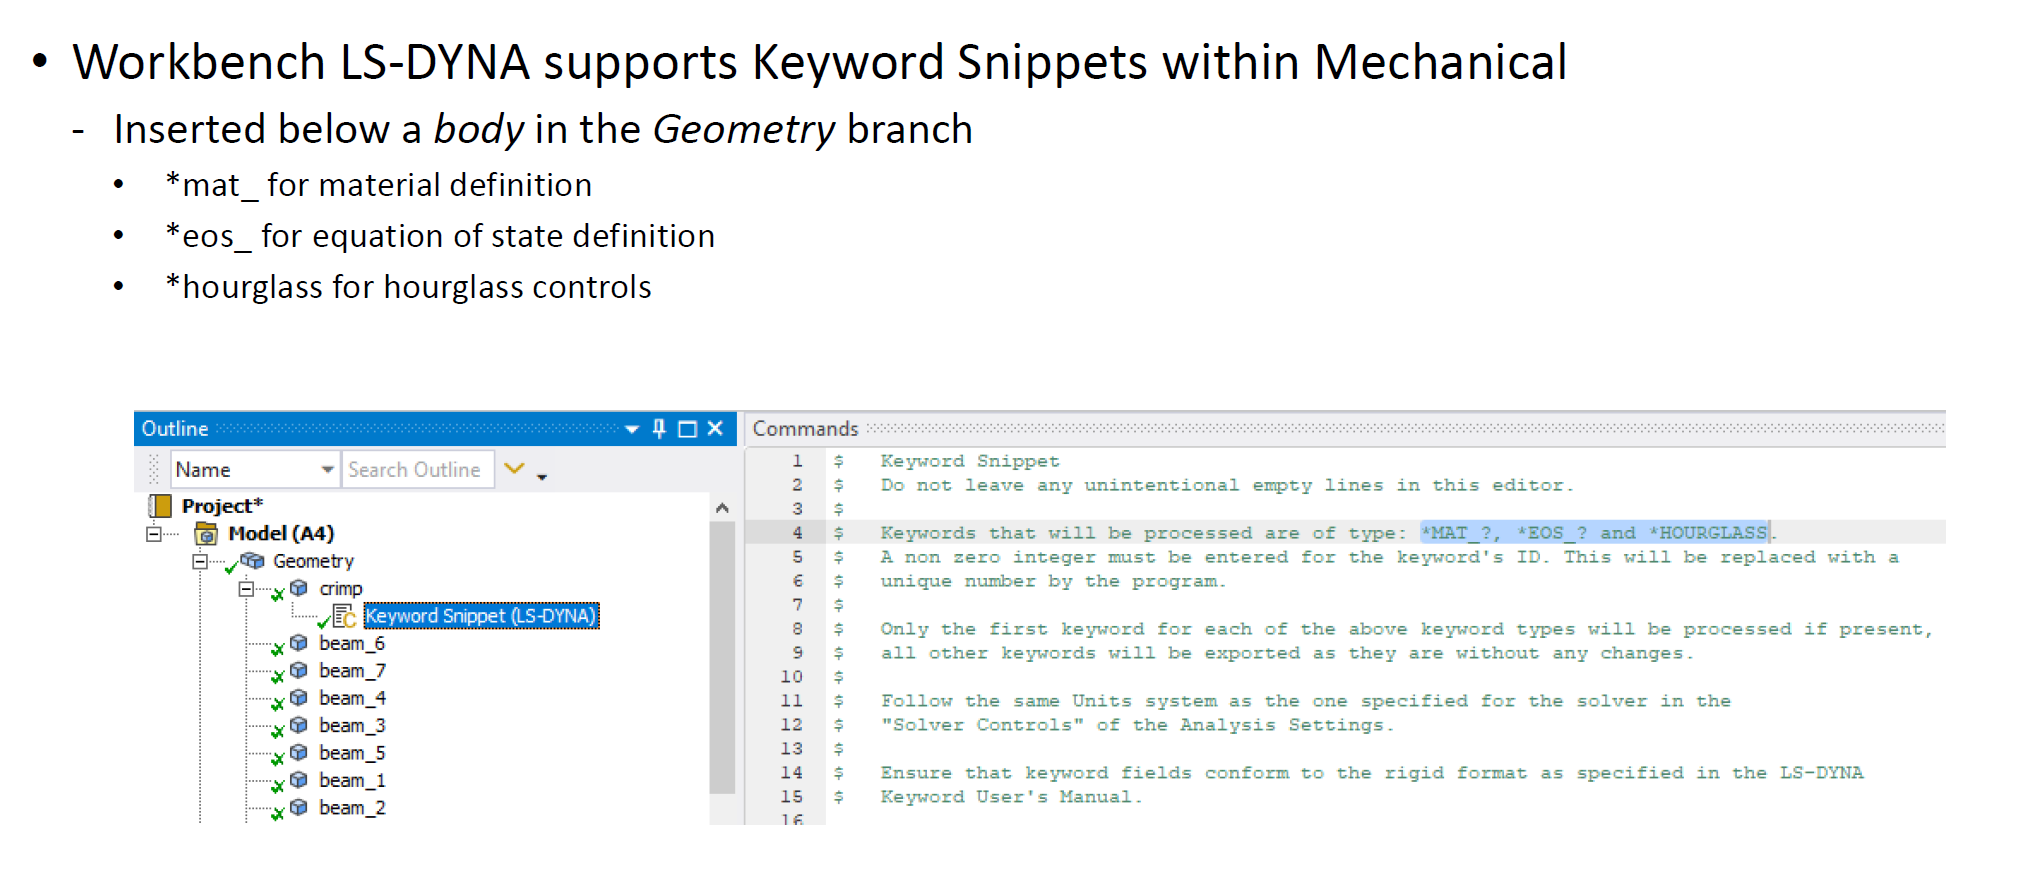Click the crimp body cube icon
Image resolution: width=2020 pixels, height=869 pixels.
tap(299, 588)
